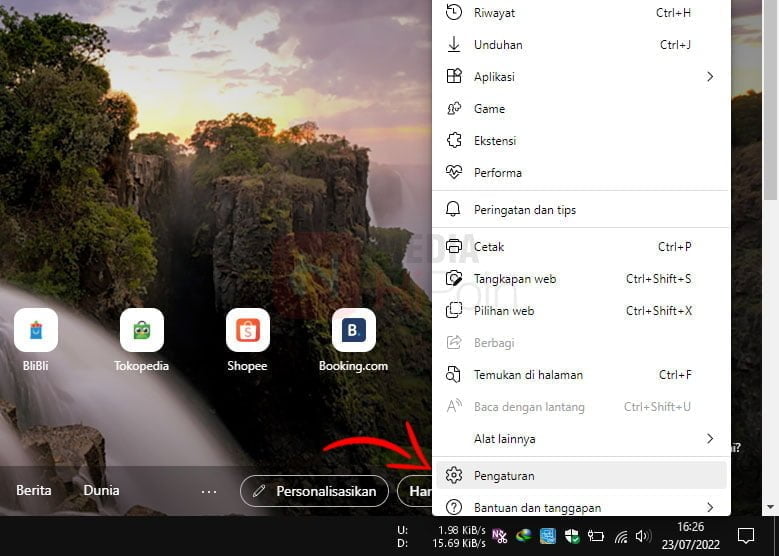This screenshot has width=779, height=556.
Task: Select Tangkapan web menu entry
Action: 581,278
